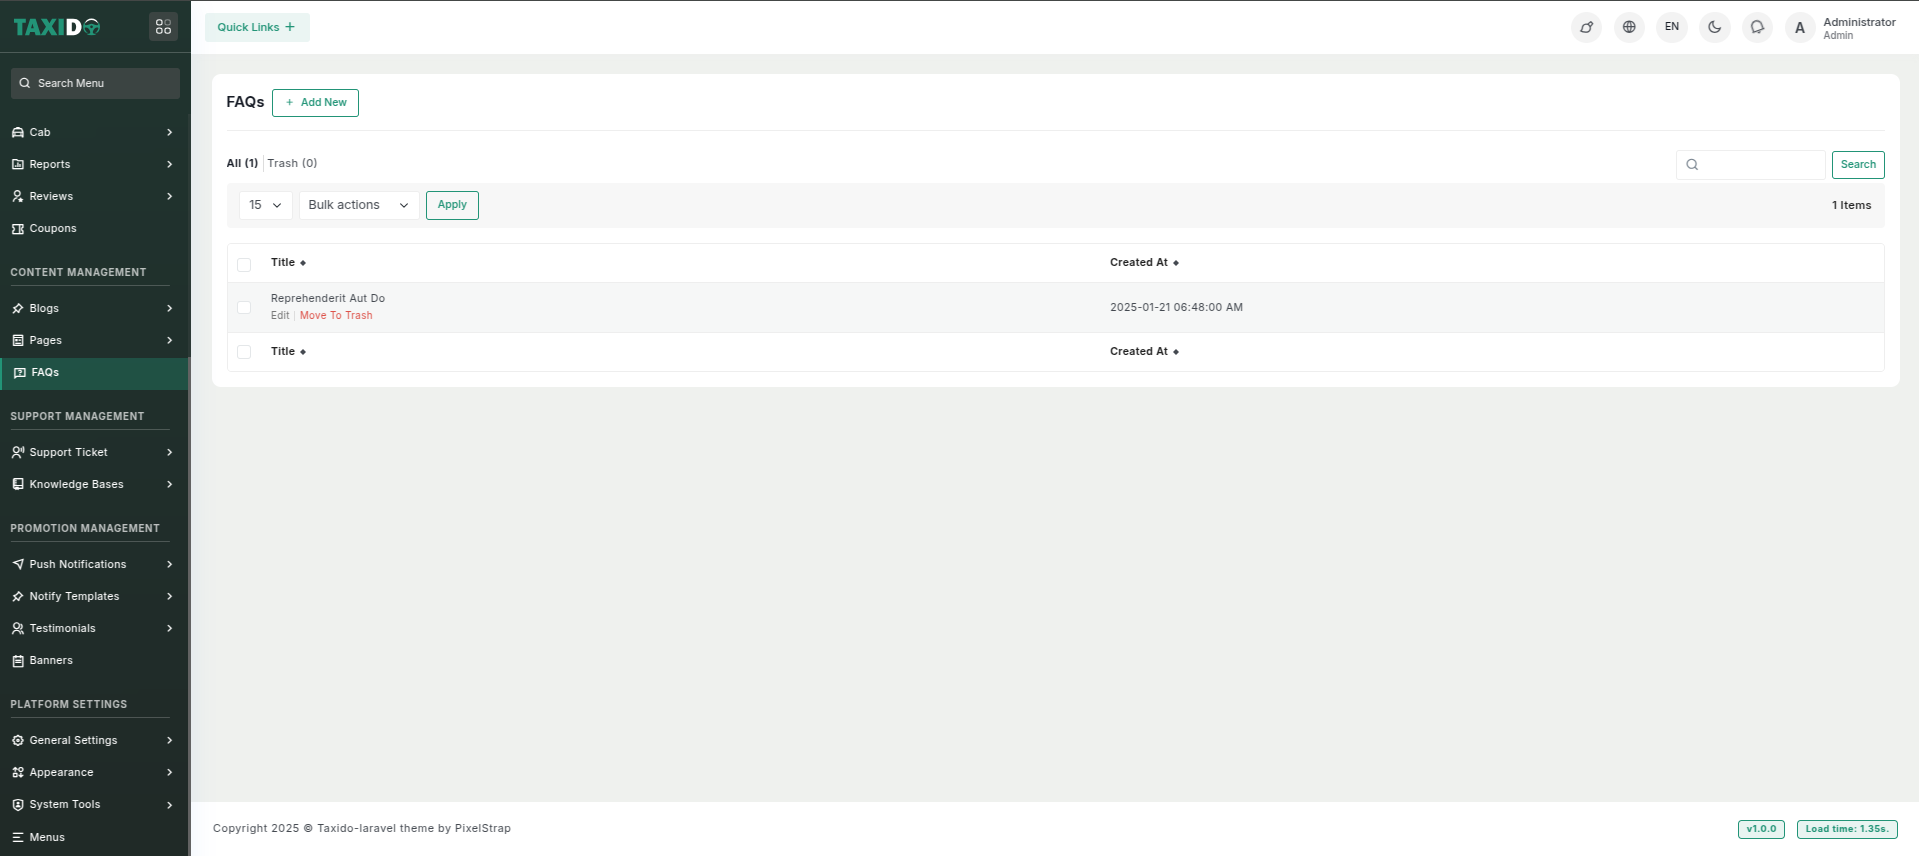Click the FAQ search input field
Image resolution: width=1919 pixels, height=856 pixels.
[x=1760, y=165]
